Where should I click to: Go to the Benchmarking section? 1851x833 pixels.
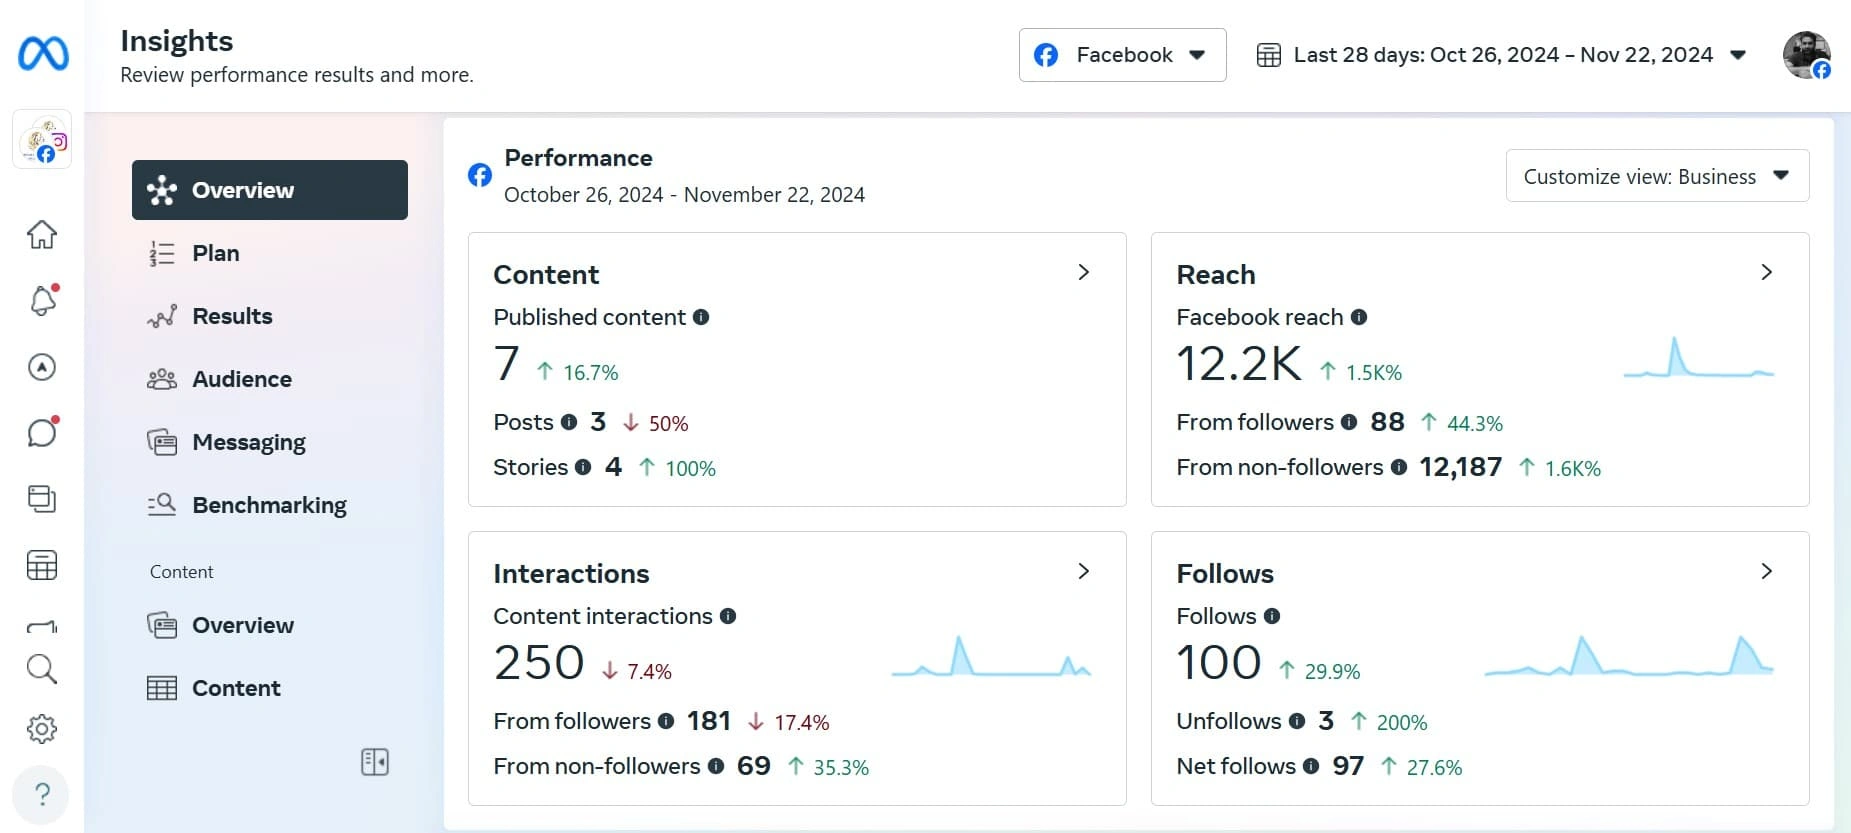(x=269, y=505)
